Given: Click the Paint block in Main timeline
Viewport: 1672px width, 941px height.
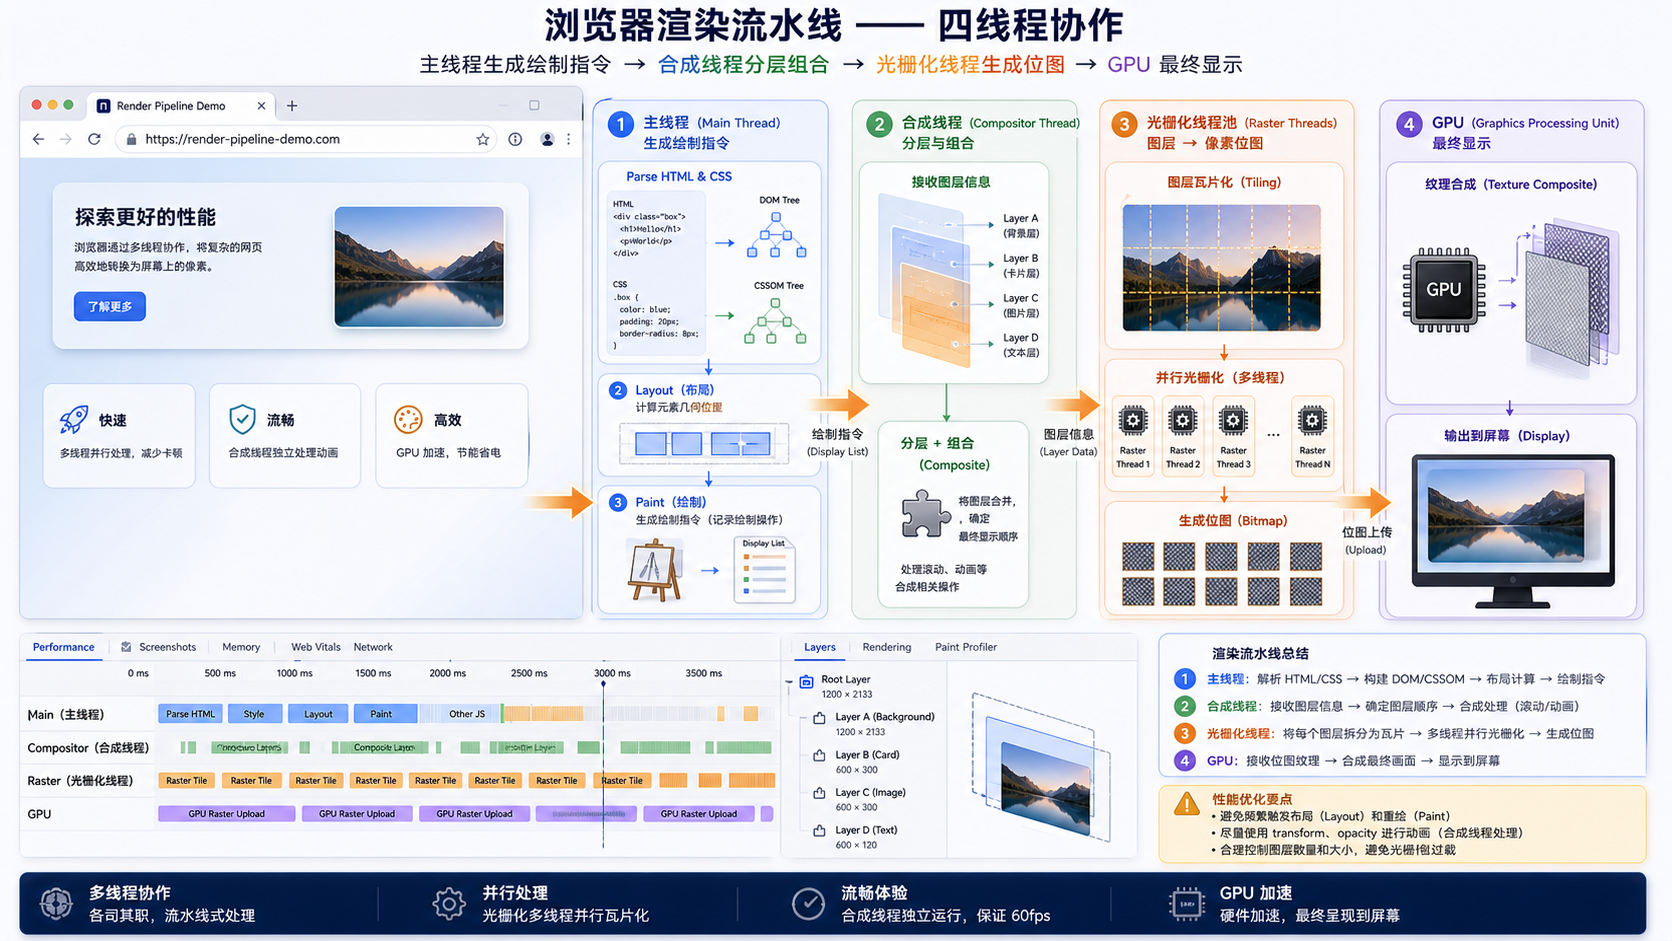Looking at the screenshot, I should pyautogui.click(x=381, y=714).
